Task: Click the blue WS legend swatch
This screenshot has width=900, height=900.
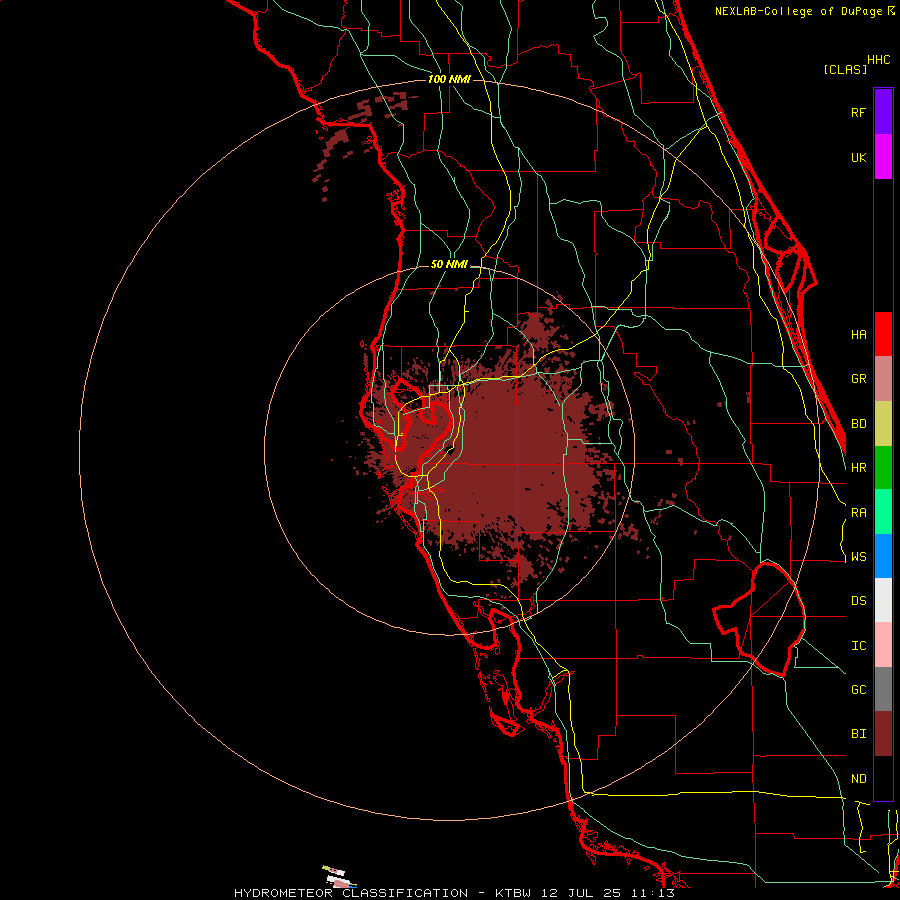Action: [x=883, y=556]
